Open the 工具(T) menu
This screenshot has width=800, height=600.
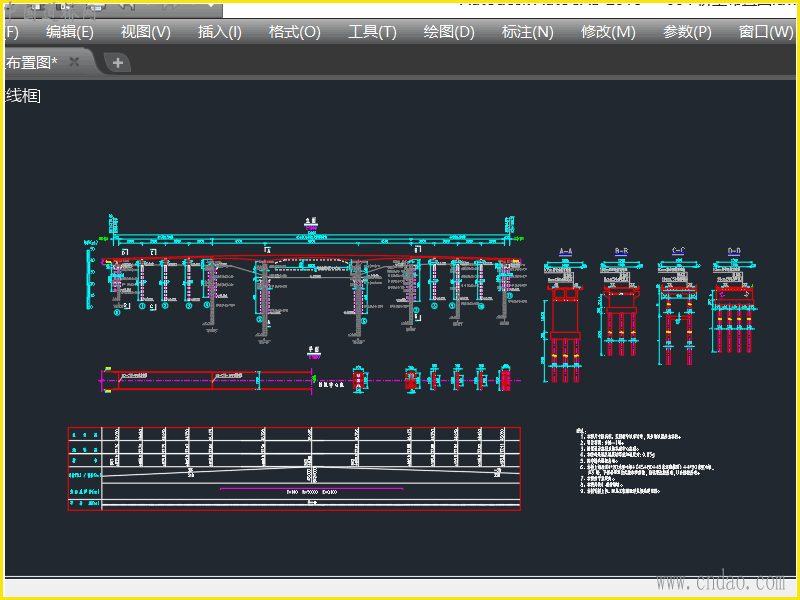[x=372, y=32]
